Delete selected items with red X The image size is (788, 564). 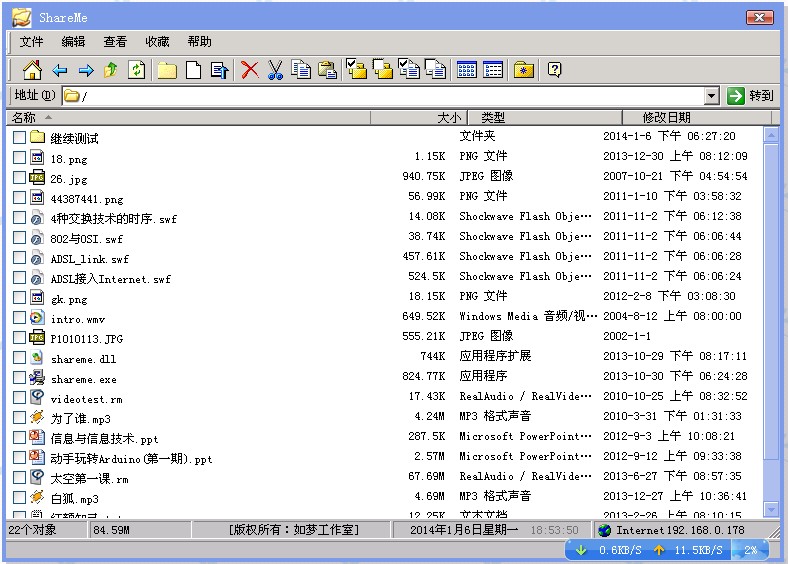tap(250, 70)
